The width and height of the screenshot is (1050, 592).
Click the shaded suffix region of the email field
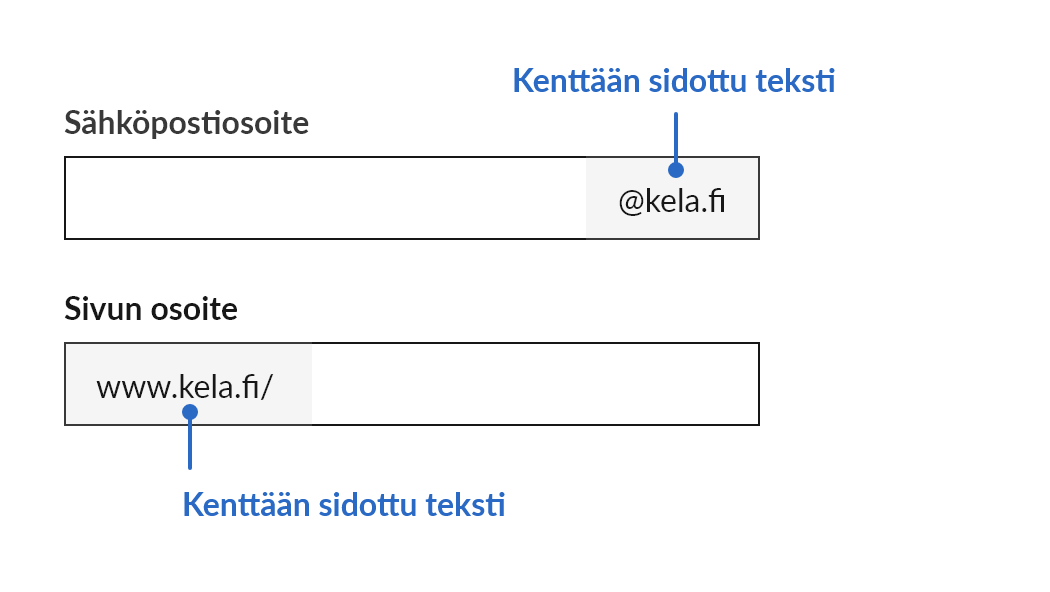click(x=672, y=197)
